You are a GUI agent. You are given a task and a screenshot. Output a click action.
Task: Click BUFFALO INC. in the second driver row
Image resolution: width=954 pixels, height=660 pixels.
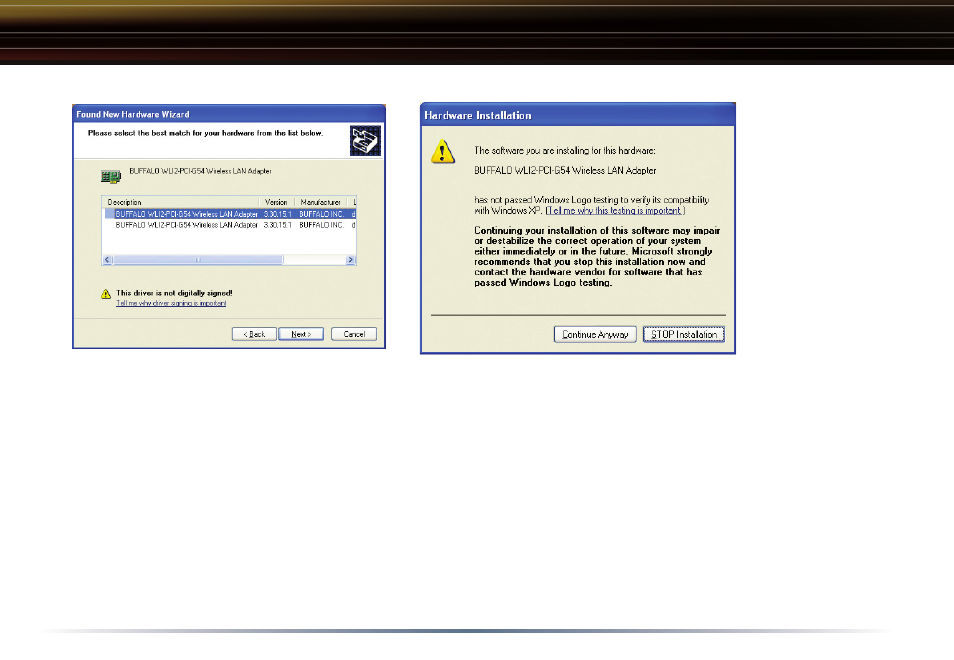322,225
